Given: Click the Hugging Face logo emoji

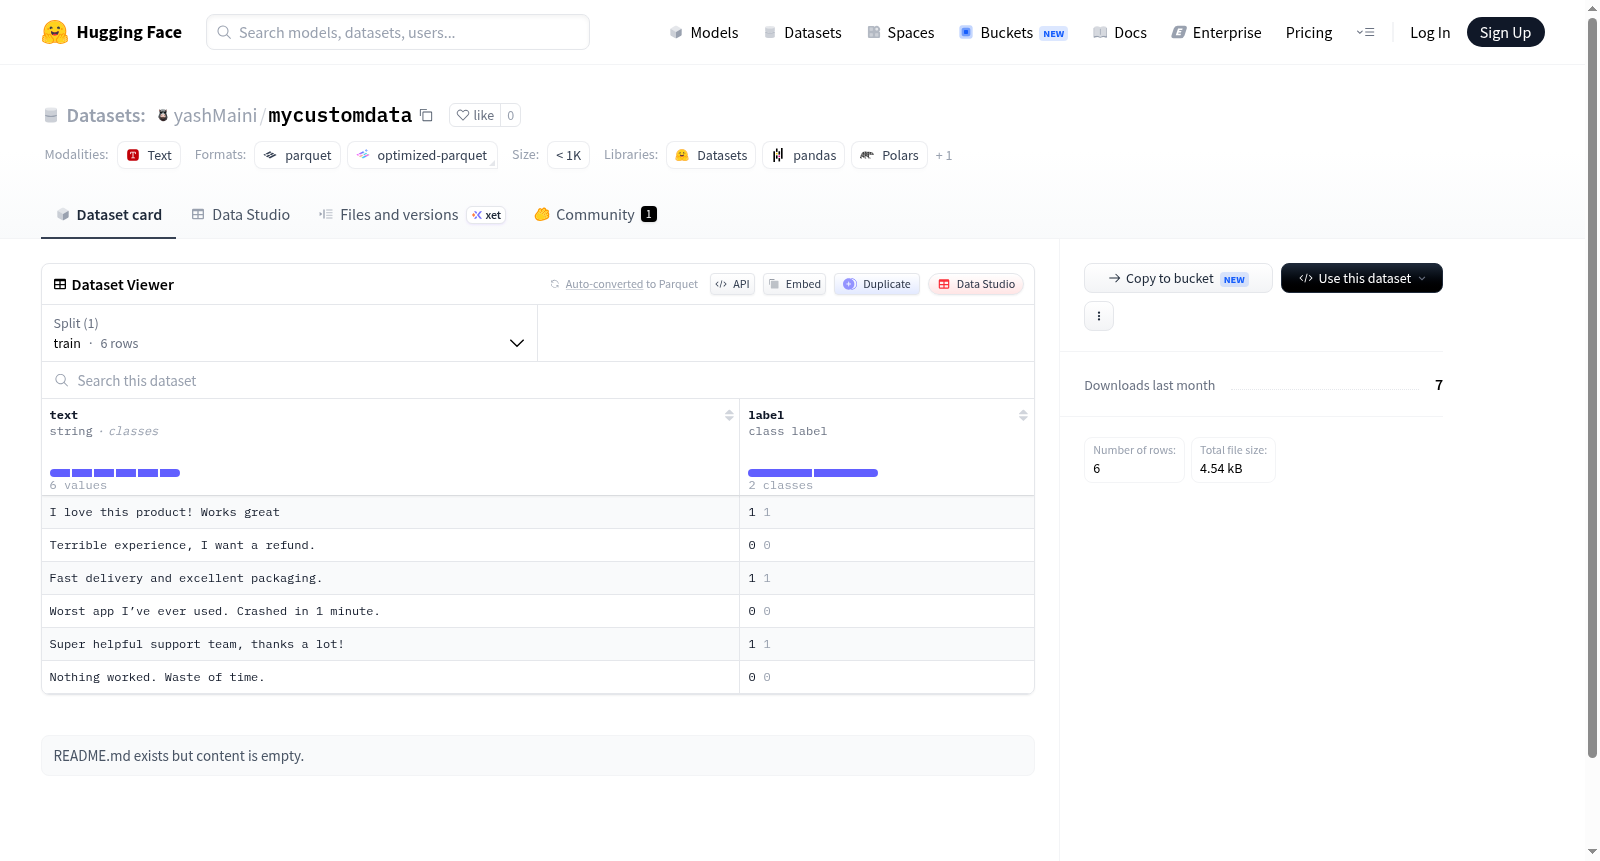Looking at the screenshot, I should pos(55,32).
